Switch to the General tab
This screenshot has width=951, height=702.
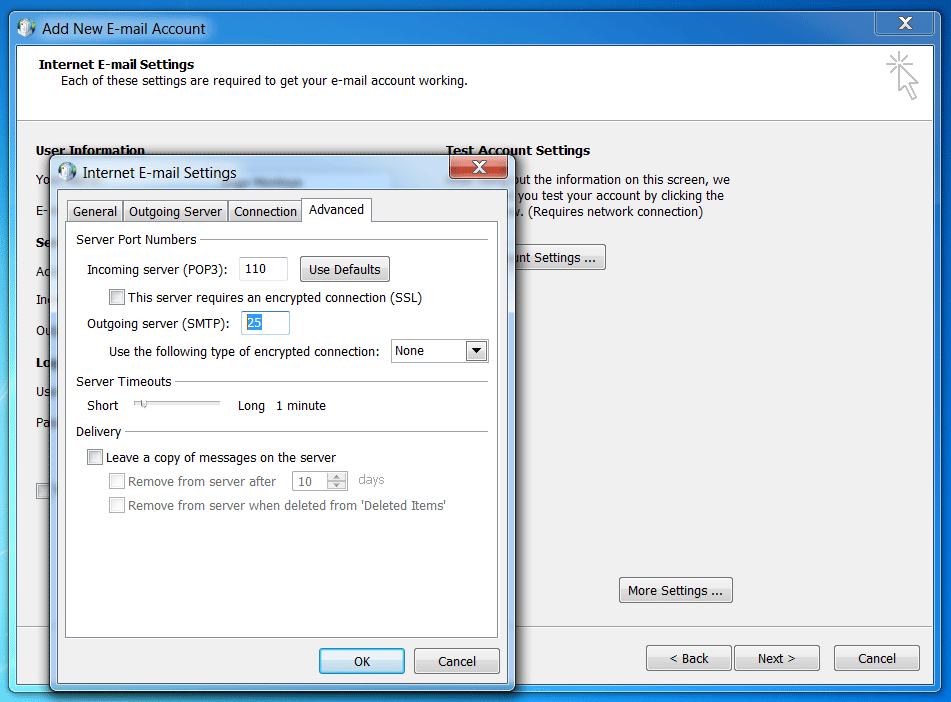click(x=95, y=211)
